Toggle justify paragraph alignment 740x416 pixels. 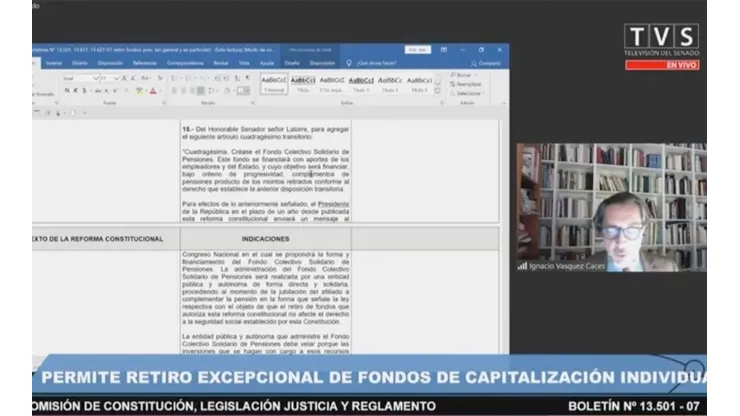click(201, 91)
